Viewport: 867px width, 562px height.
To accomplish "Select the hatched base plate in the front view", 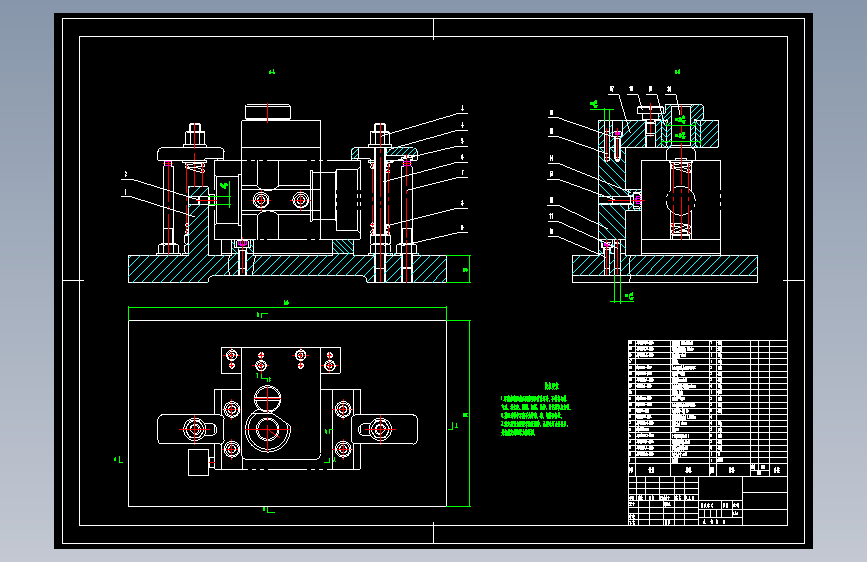I will coord(288,269).
